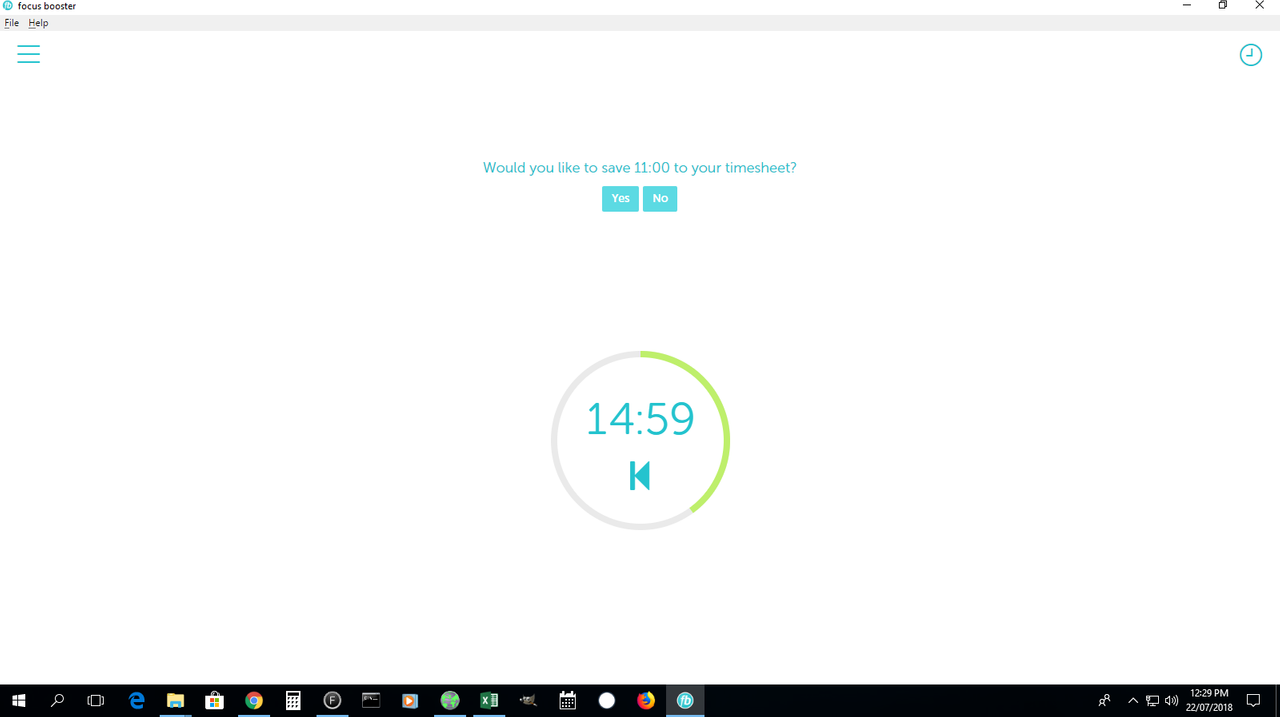Open Calculator from taskbar
The height and width of the screenshot is (717, 1280).
coord(293,701)
